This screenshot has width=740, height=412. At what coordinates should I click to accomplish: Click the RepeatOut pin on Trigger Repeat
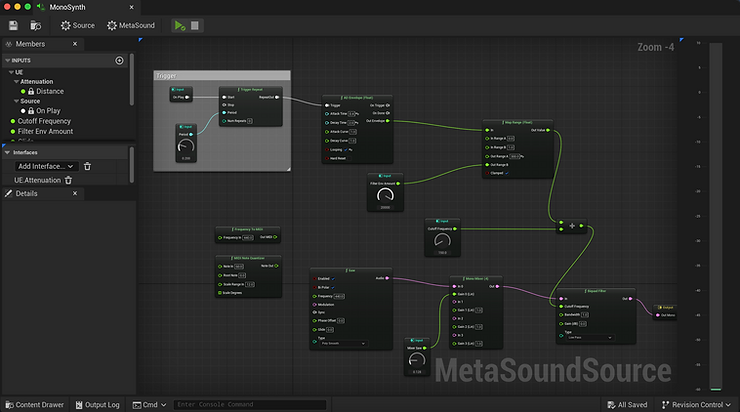(x=277, y=97)
